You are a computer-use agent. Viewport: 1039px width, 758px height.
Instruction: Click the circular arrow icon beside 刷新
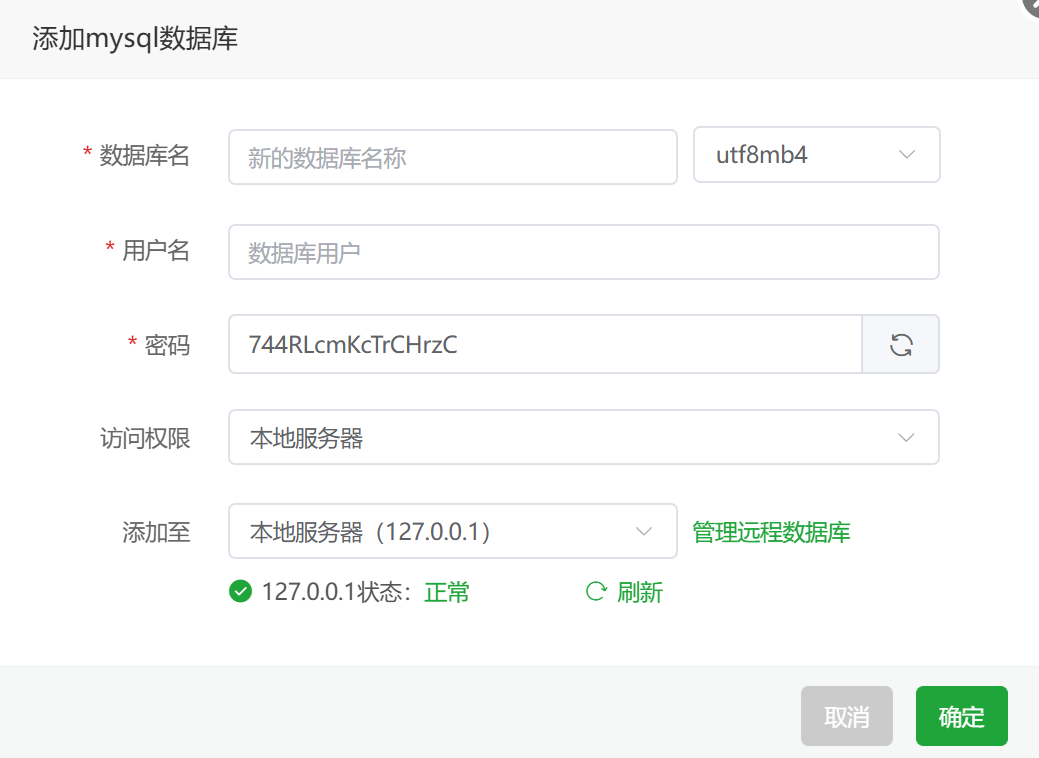click(596, 592)
